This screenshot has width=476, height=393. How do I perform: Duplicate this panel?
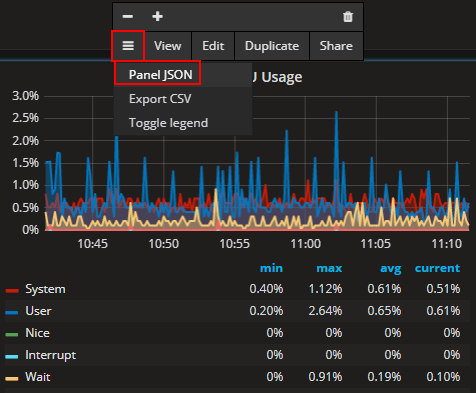272,46
